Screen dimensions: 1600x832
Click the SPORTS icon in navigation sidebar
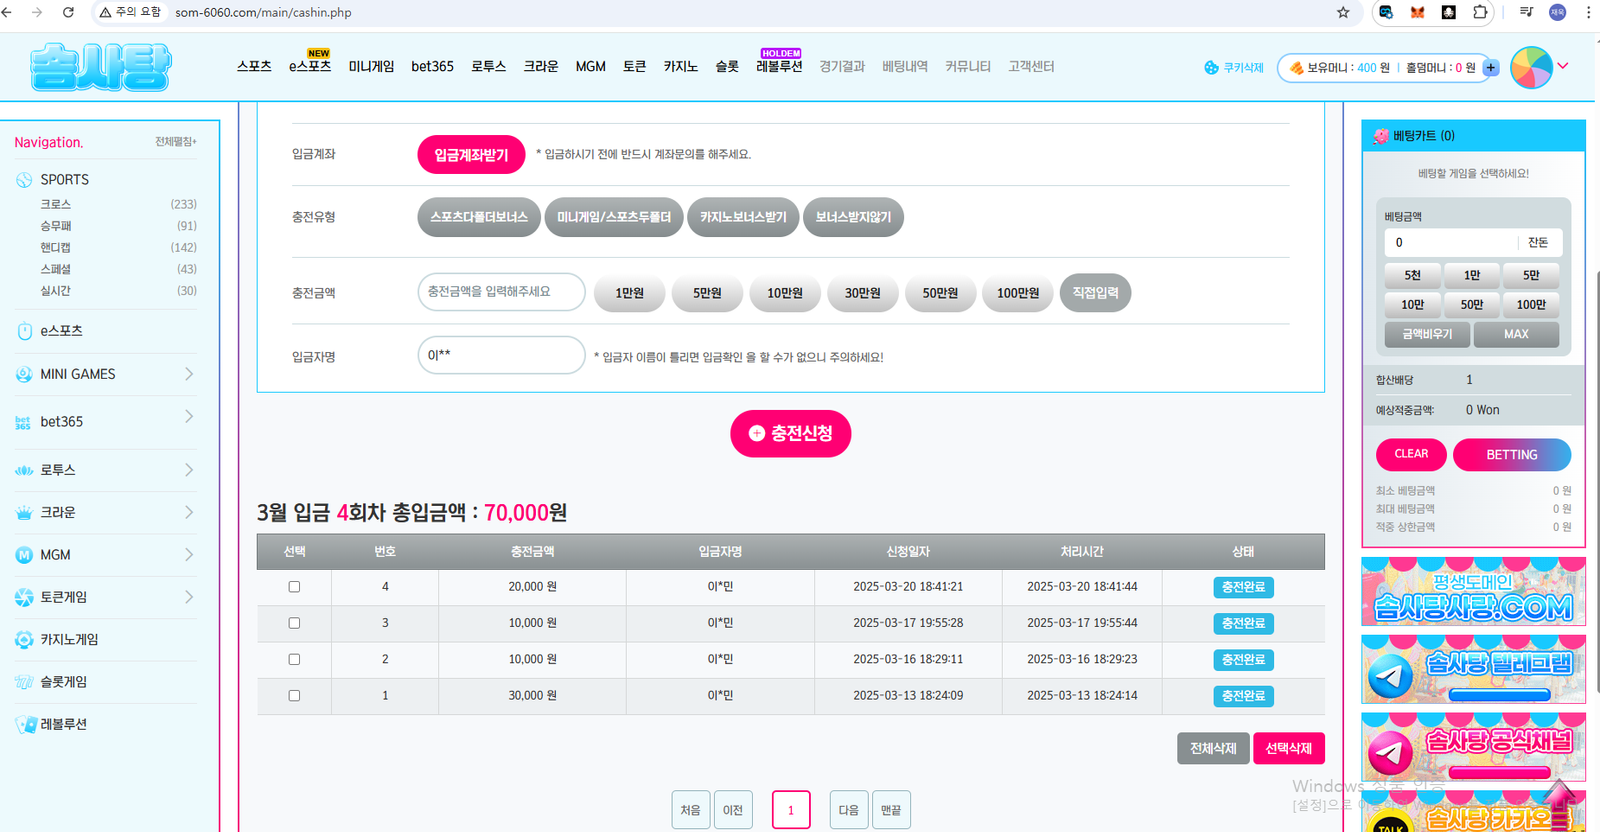[24, 180]
